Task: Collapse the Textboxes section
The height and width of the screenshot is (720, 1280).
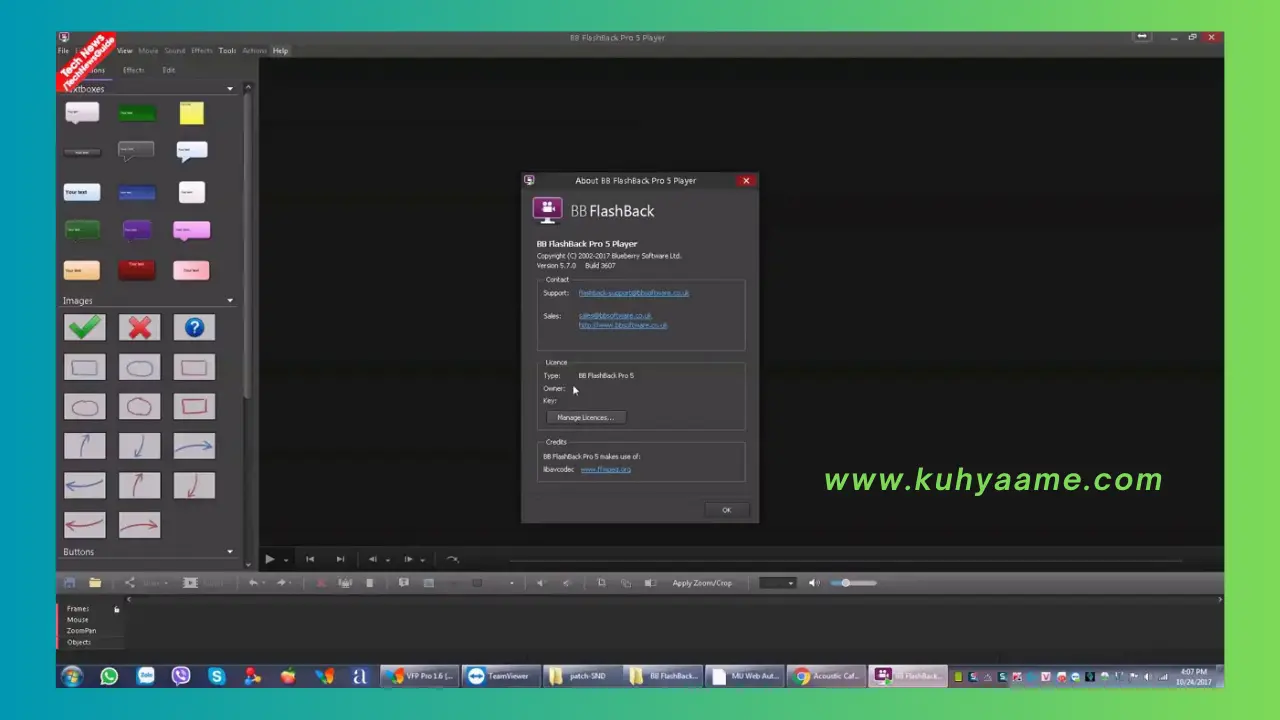Action: [x=229, y=89]
